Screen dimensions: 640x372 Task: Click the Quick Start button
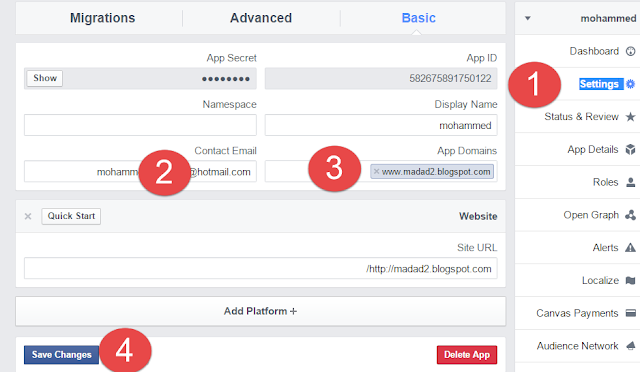tap(71, 216)
